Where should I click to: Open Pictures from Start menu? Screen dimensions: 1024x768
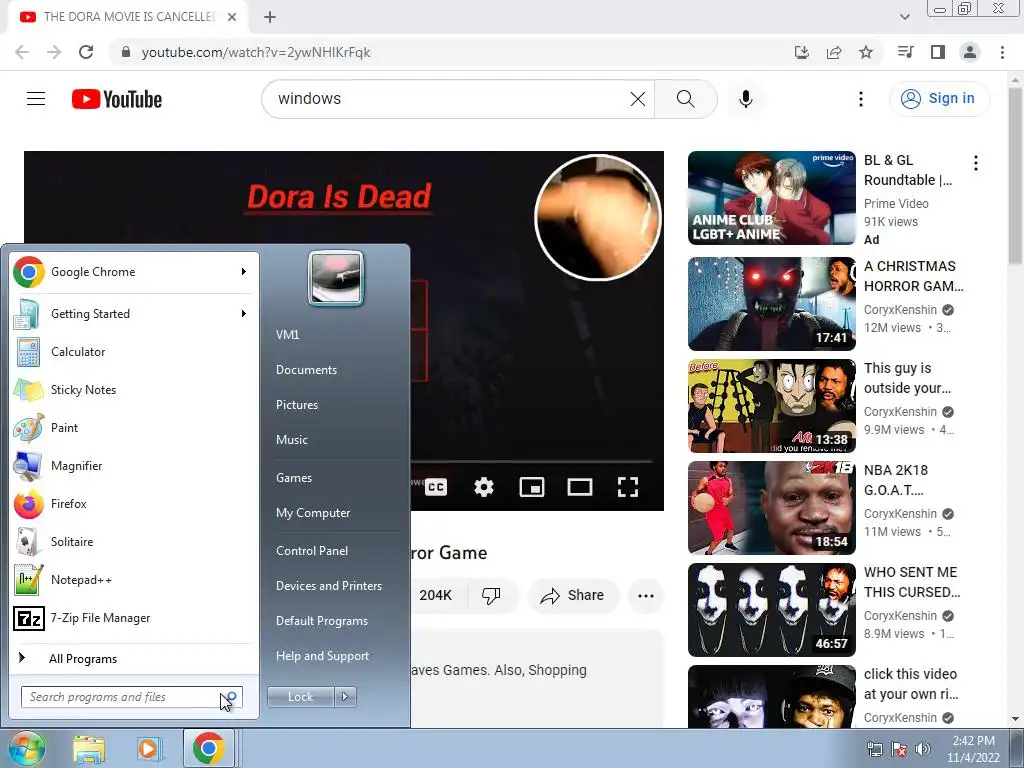297,405
